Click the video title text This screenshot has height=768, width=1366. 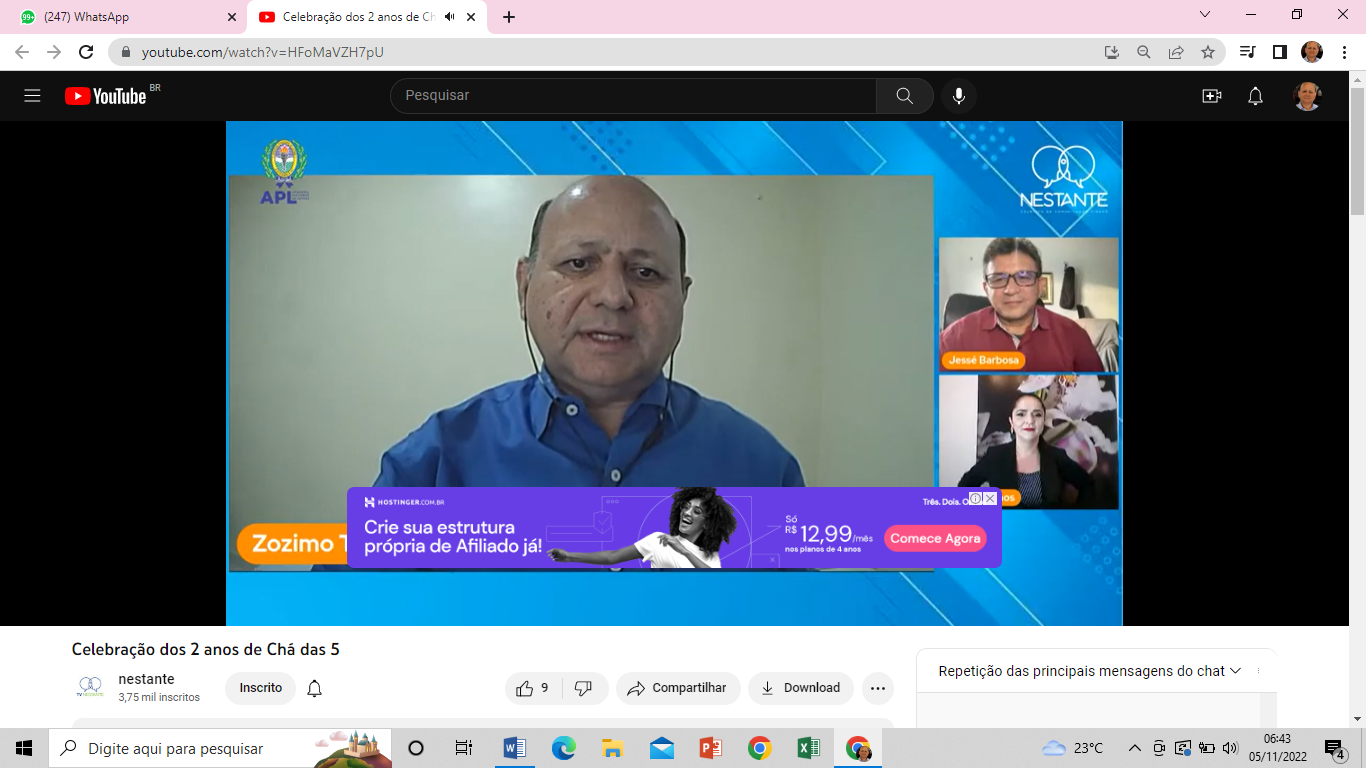[206, 649]
